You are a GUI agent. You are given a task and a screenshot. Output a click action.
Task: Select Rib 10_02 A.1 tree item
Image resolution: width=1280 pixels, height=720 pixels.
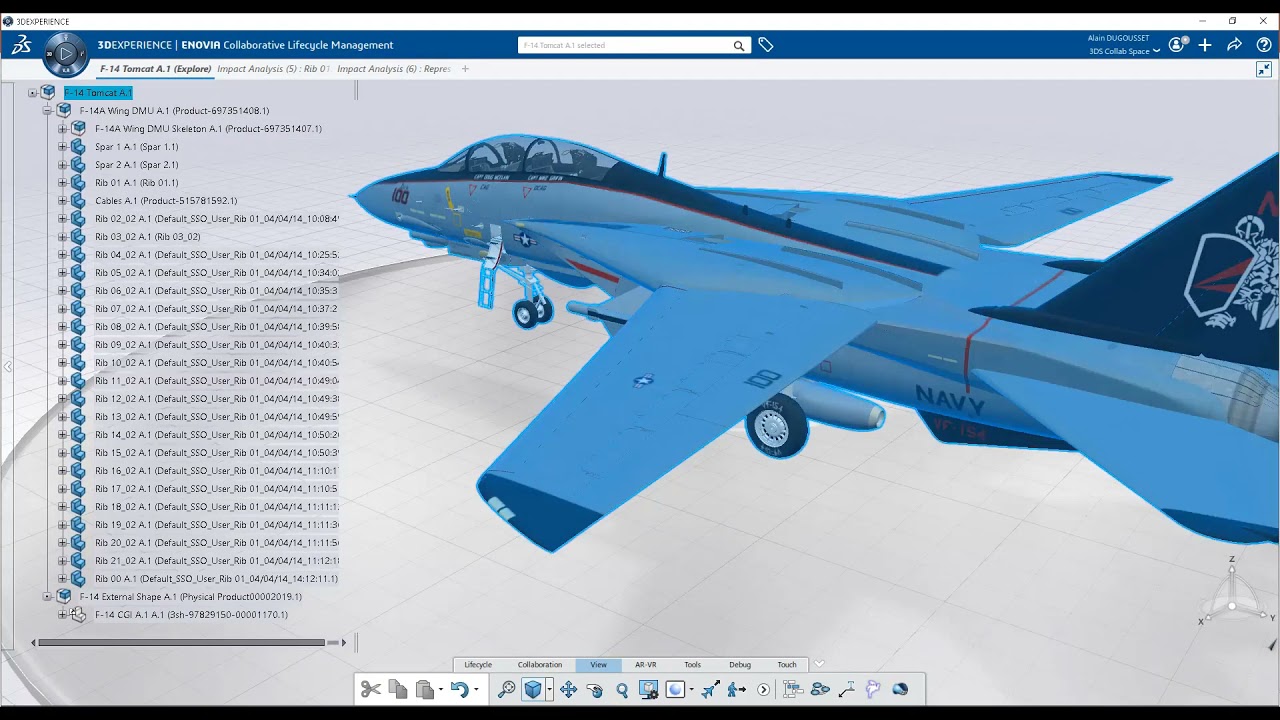(x=217, y=363)
